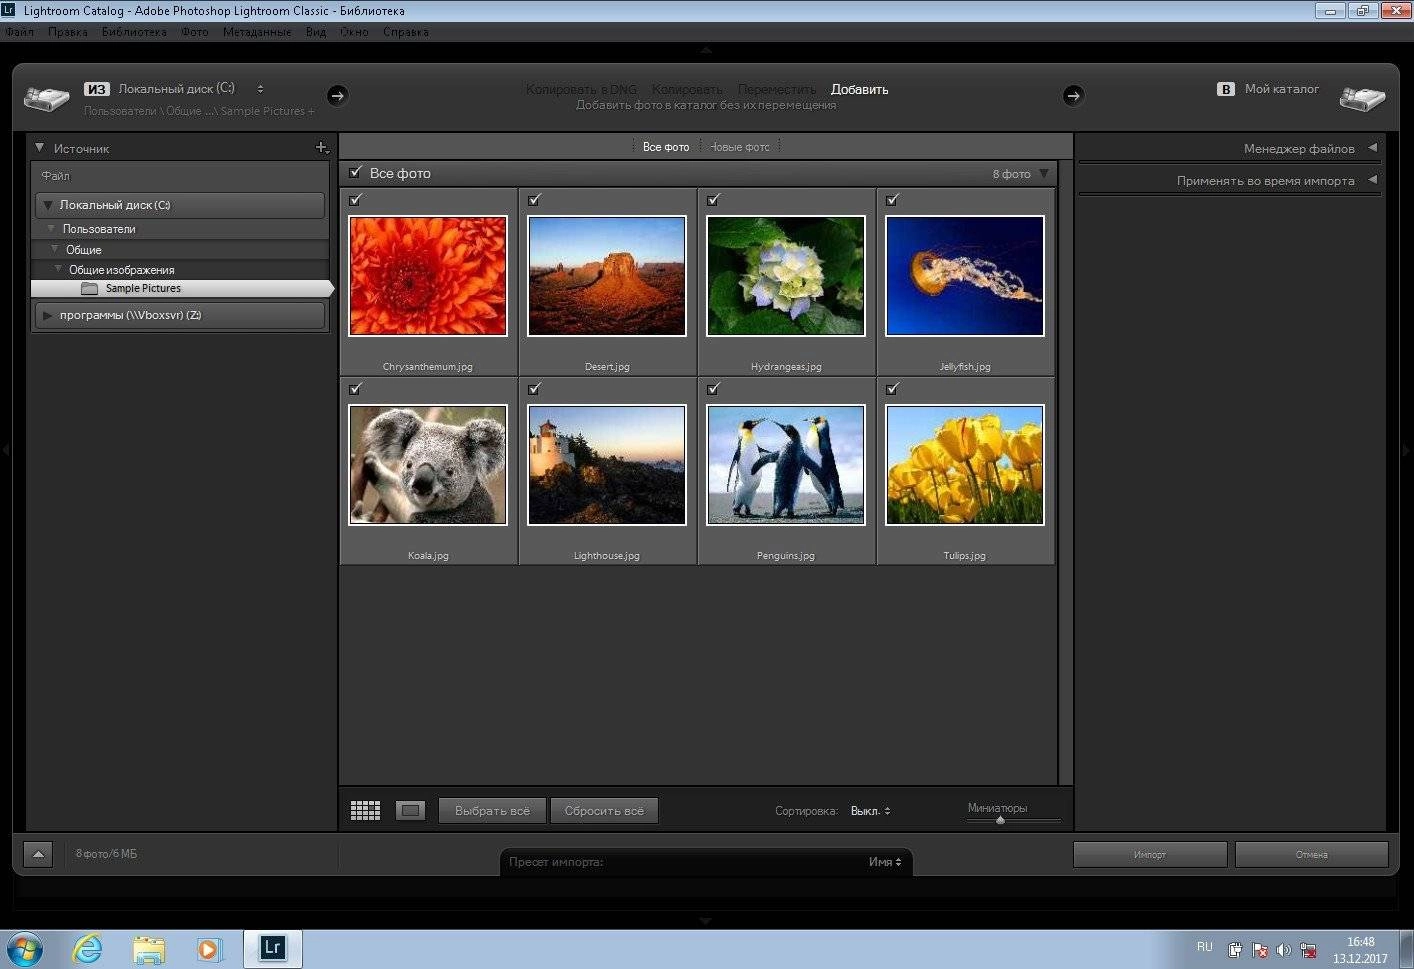Viewport: 1414px width, 969px height.
Task: Click Lightroom icon in taskbar
Action: click(272, 948)
